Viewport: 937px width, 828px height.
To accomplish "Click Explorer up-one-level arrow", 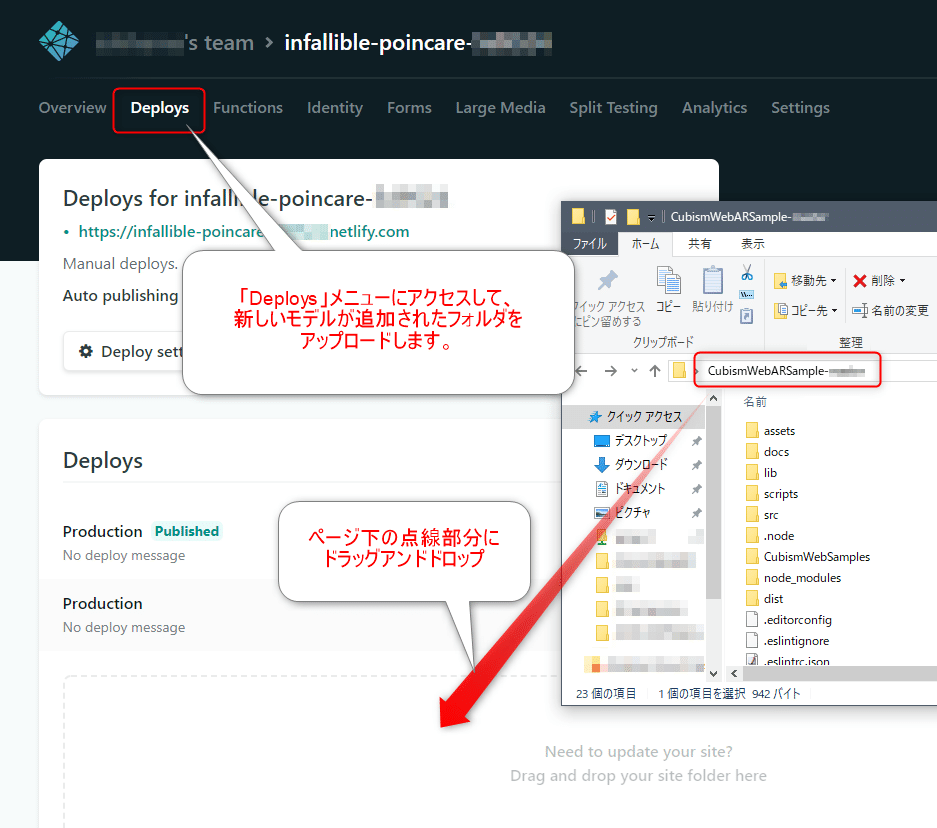I will (655, 371).
